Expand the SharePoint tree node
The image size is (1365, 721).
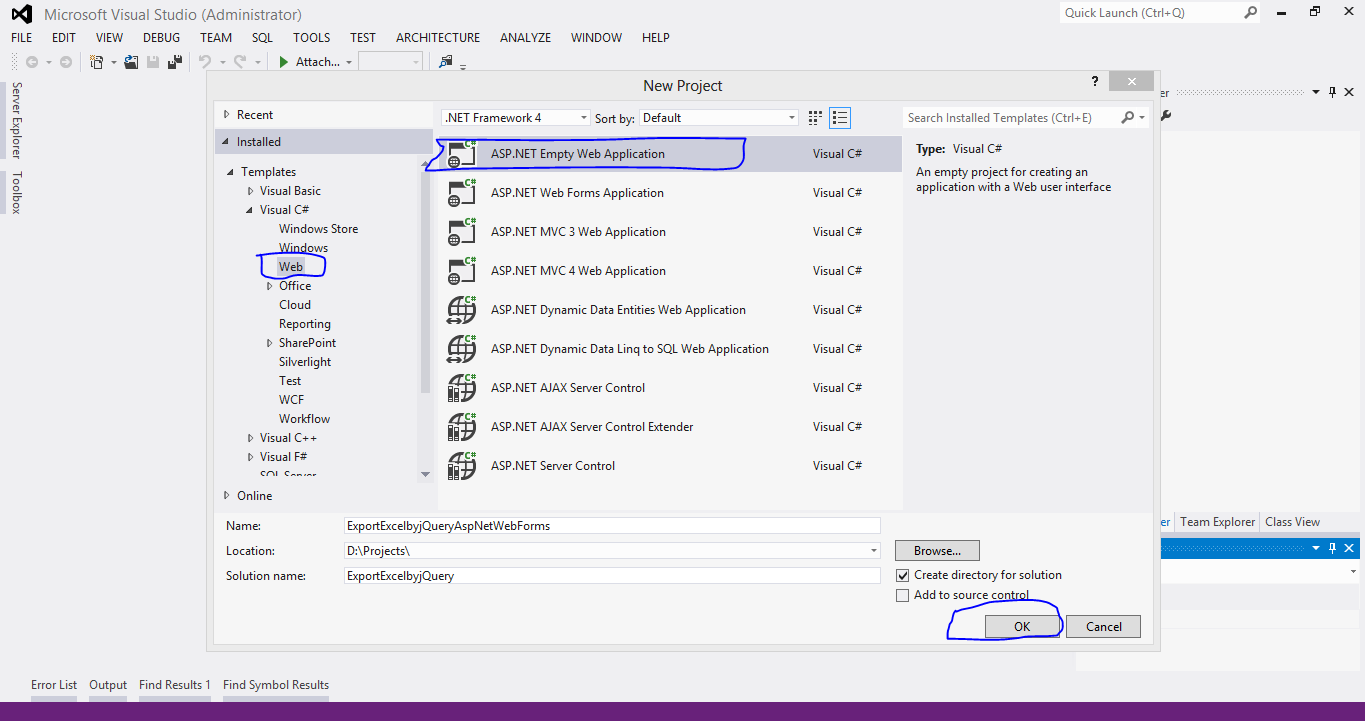(270, 343)
